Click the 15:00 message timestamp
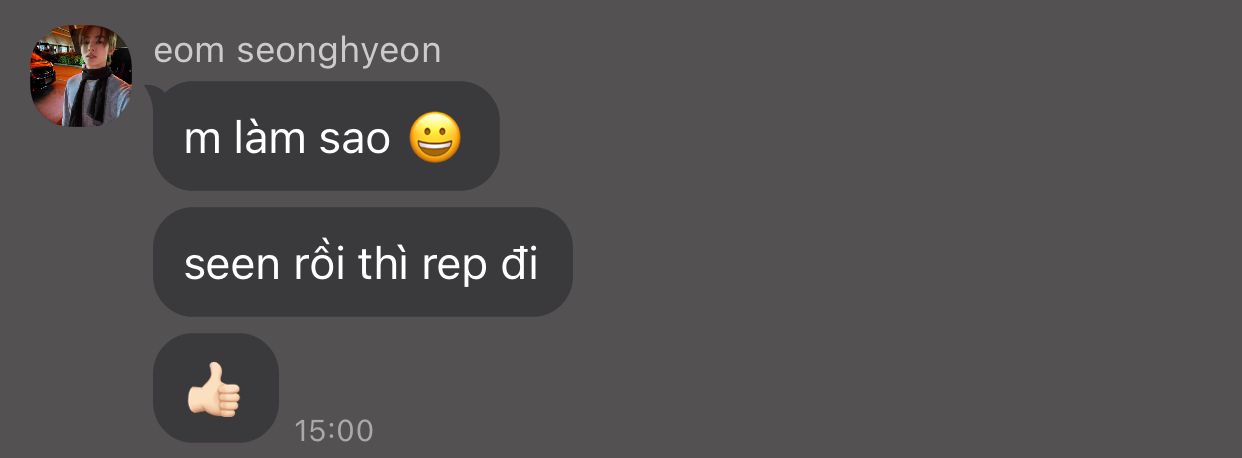This screenshot has height=458, width=1242. point(334,431)
